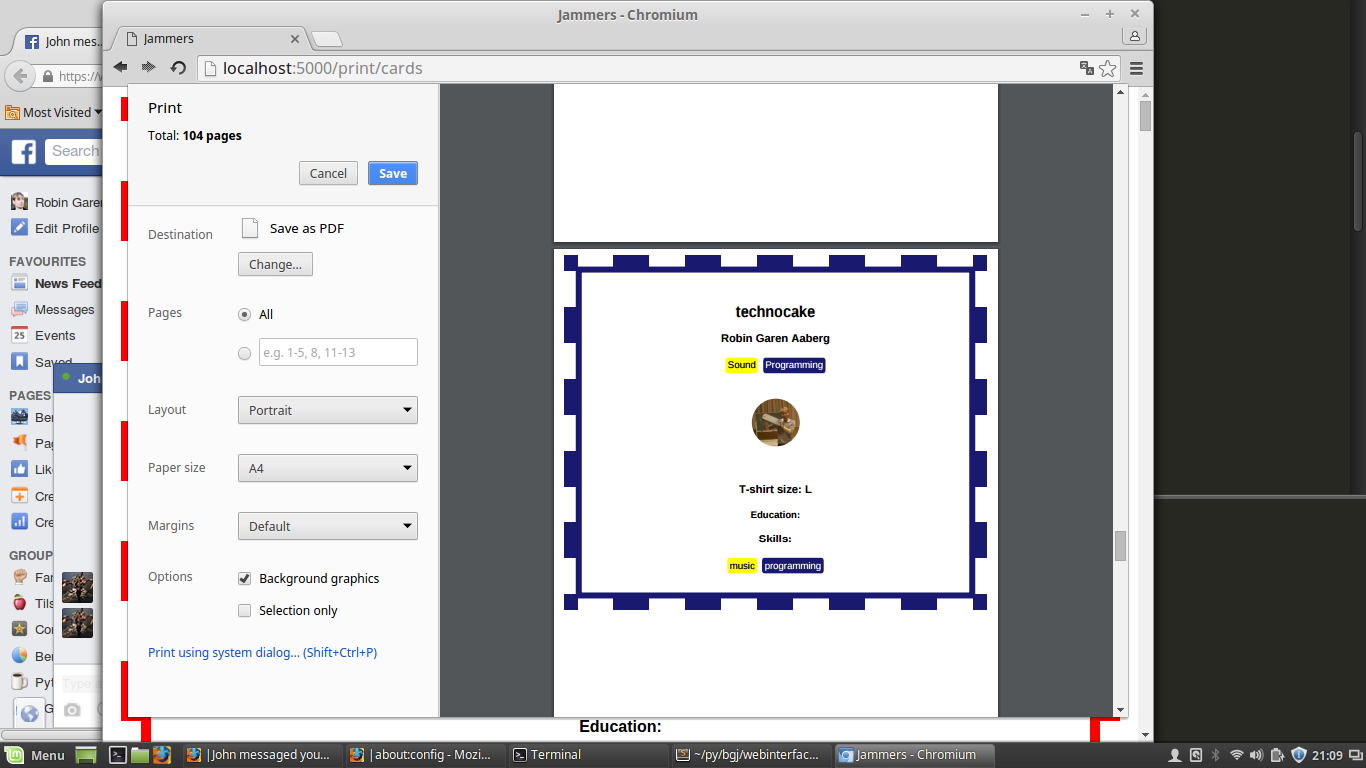1366x768 pixels.
Task: Click the Events calendar icon
Action: click(19, 335)
